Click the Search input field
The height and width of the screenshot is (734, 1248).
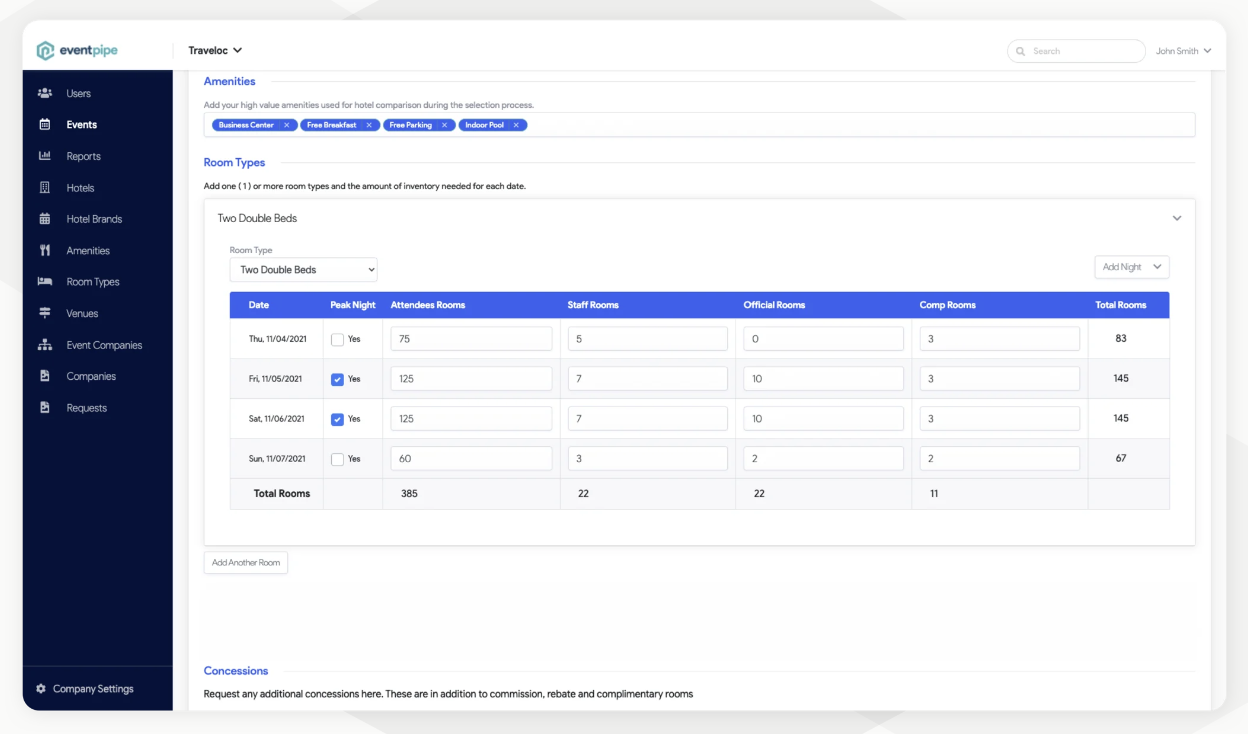[1076, 51]
